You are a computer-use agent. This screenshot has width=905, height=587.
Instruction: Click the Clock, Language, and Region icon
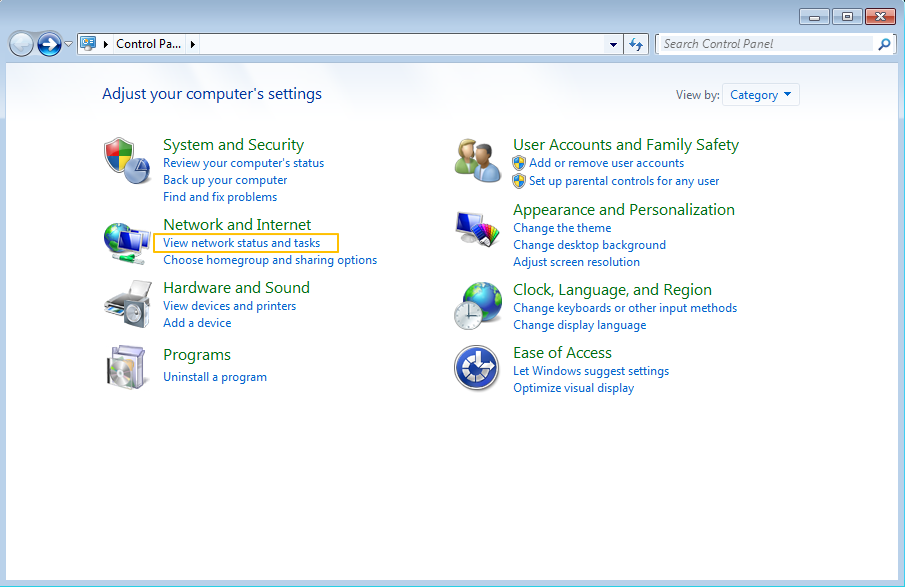click(477, 305)
